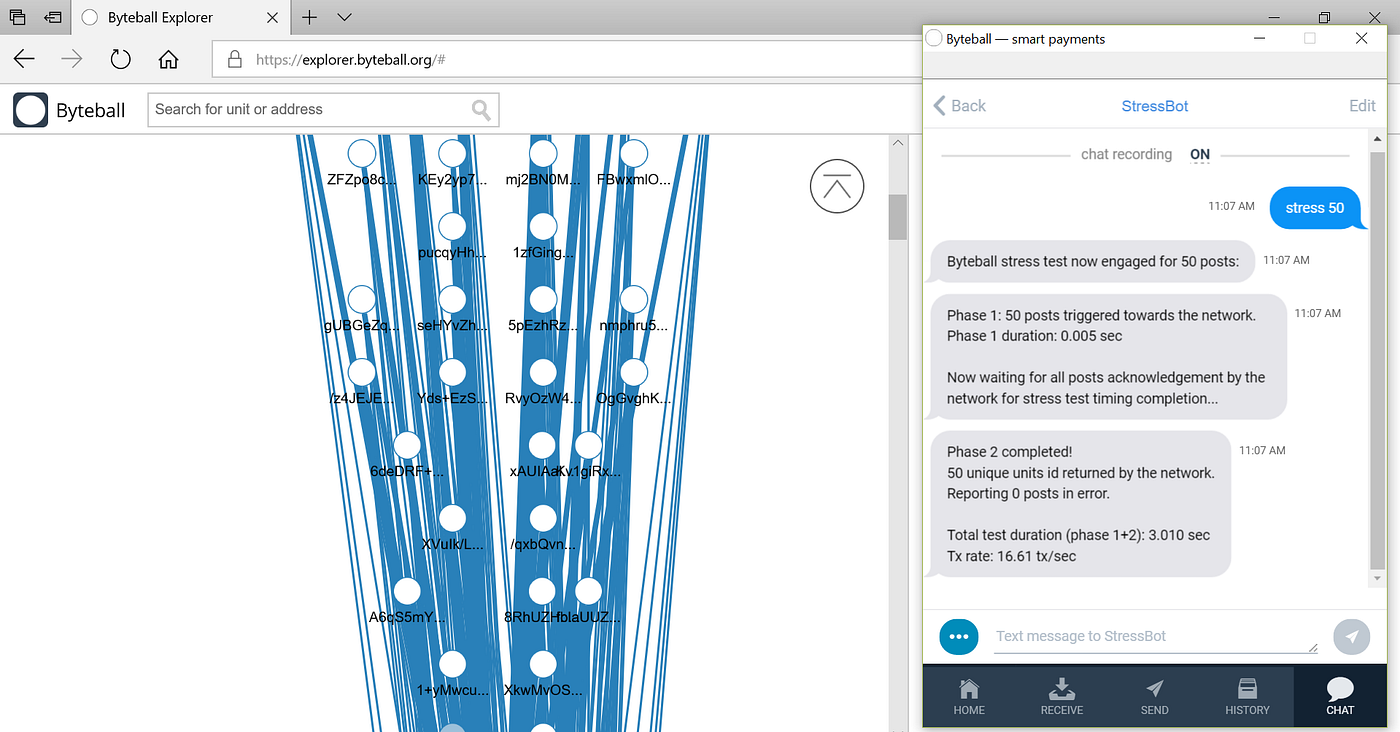Select the 1+yMwcu unit node
The height and width of the screenshot is (732, 1400).
(452, 664)
